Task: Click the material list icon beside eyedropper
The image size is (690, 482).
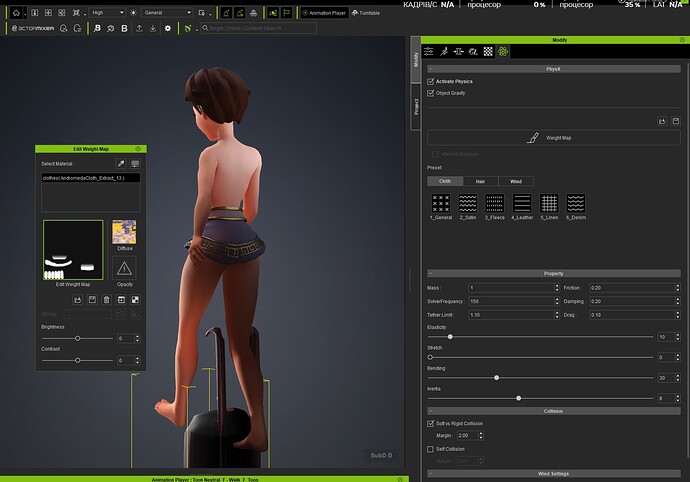Action: tap(135, 164)
